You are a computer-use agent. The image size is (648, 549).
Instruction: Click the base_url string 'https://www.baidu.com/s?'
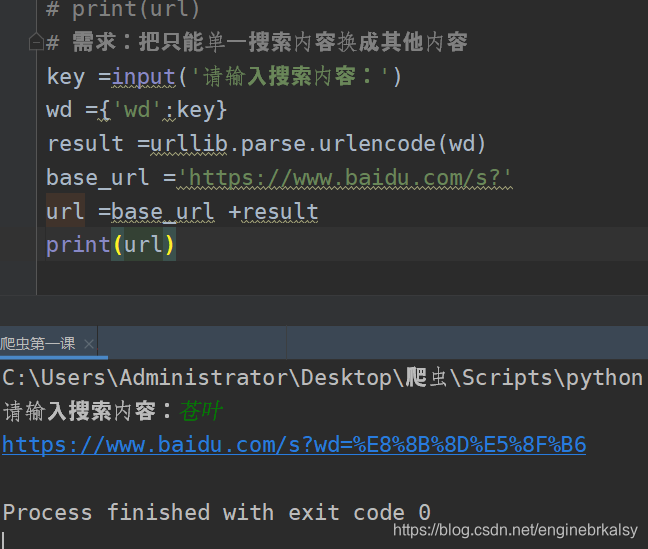click(344, 178)
